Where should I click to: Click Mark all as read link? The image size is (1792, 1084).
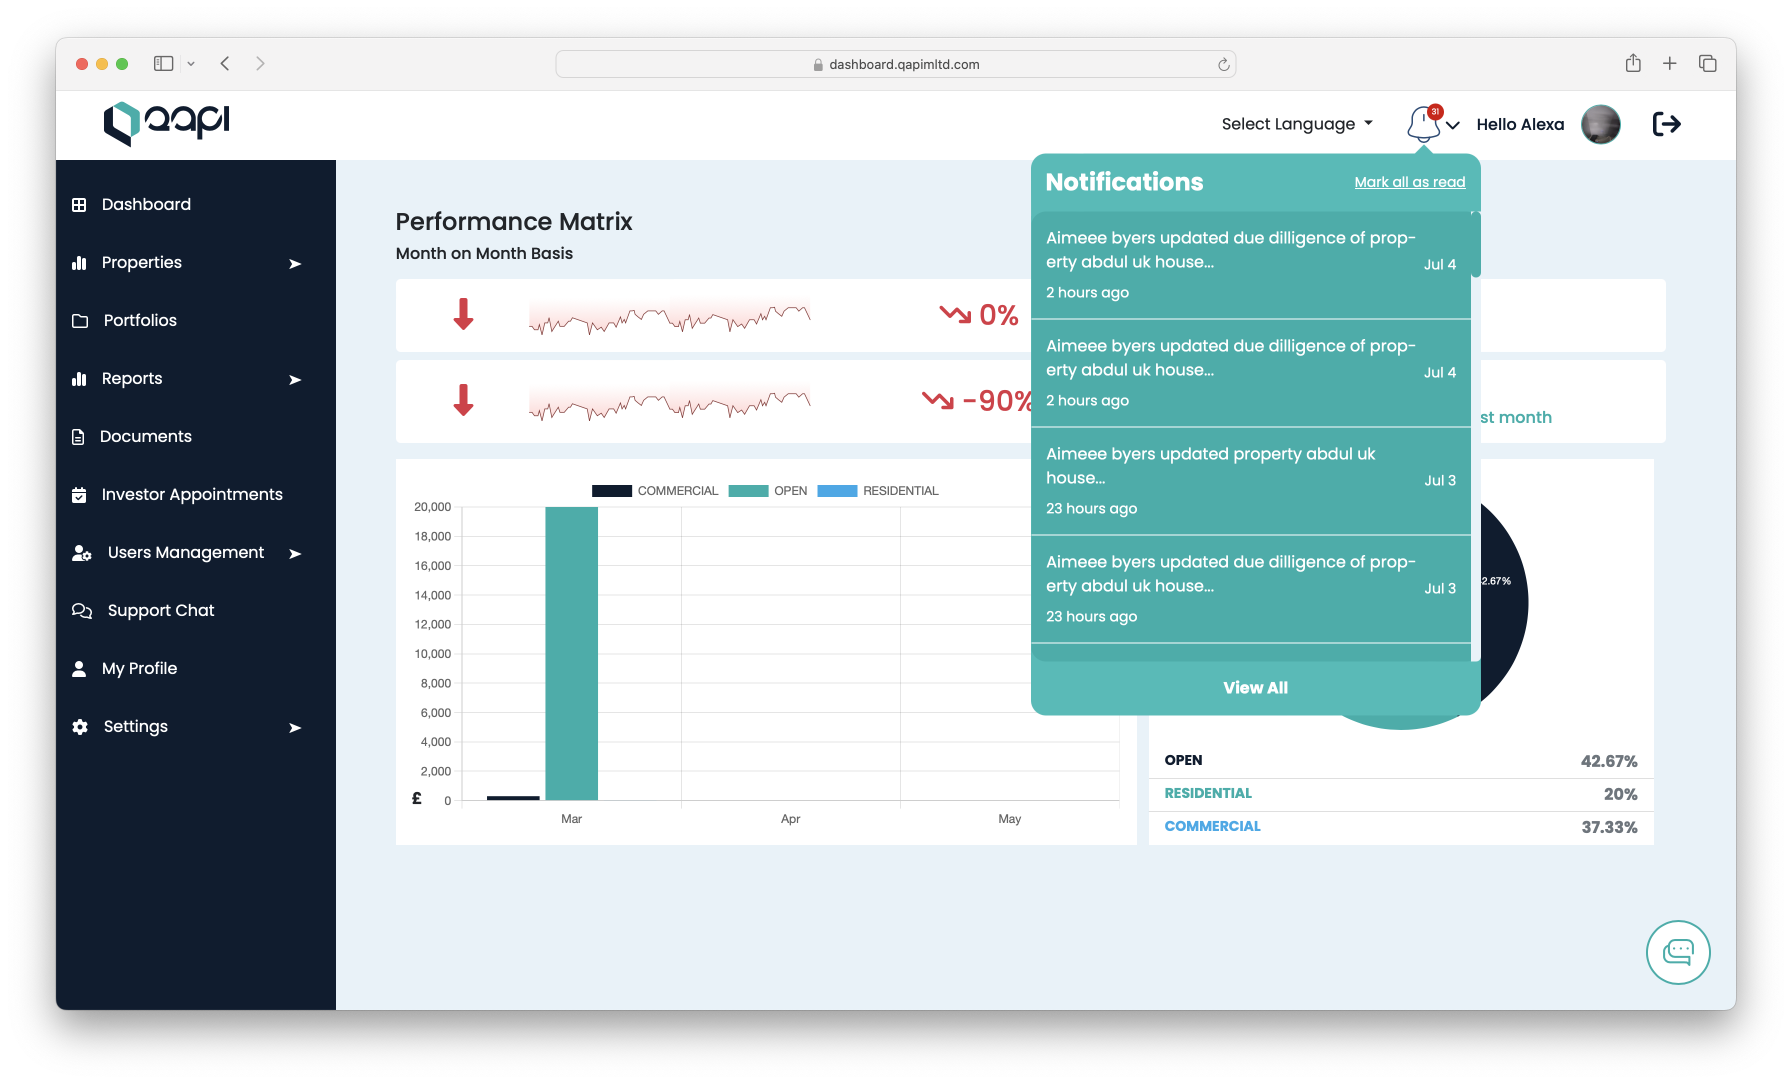coord(1409,182)
